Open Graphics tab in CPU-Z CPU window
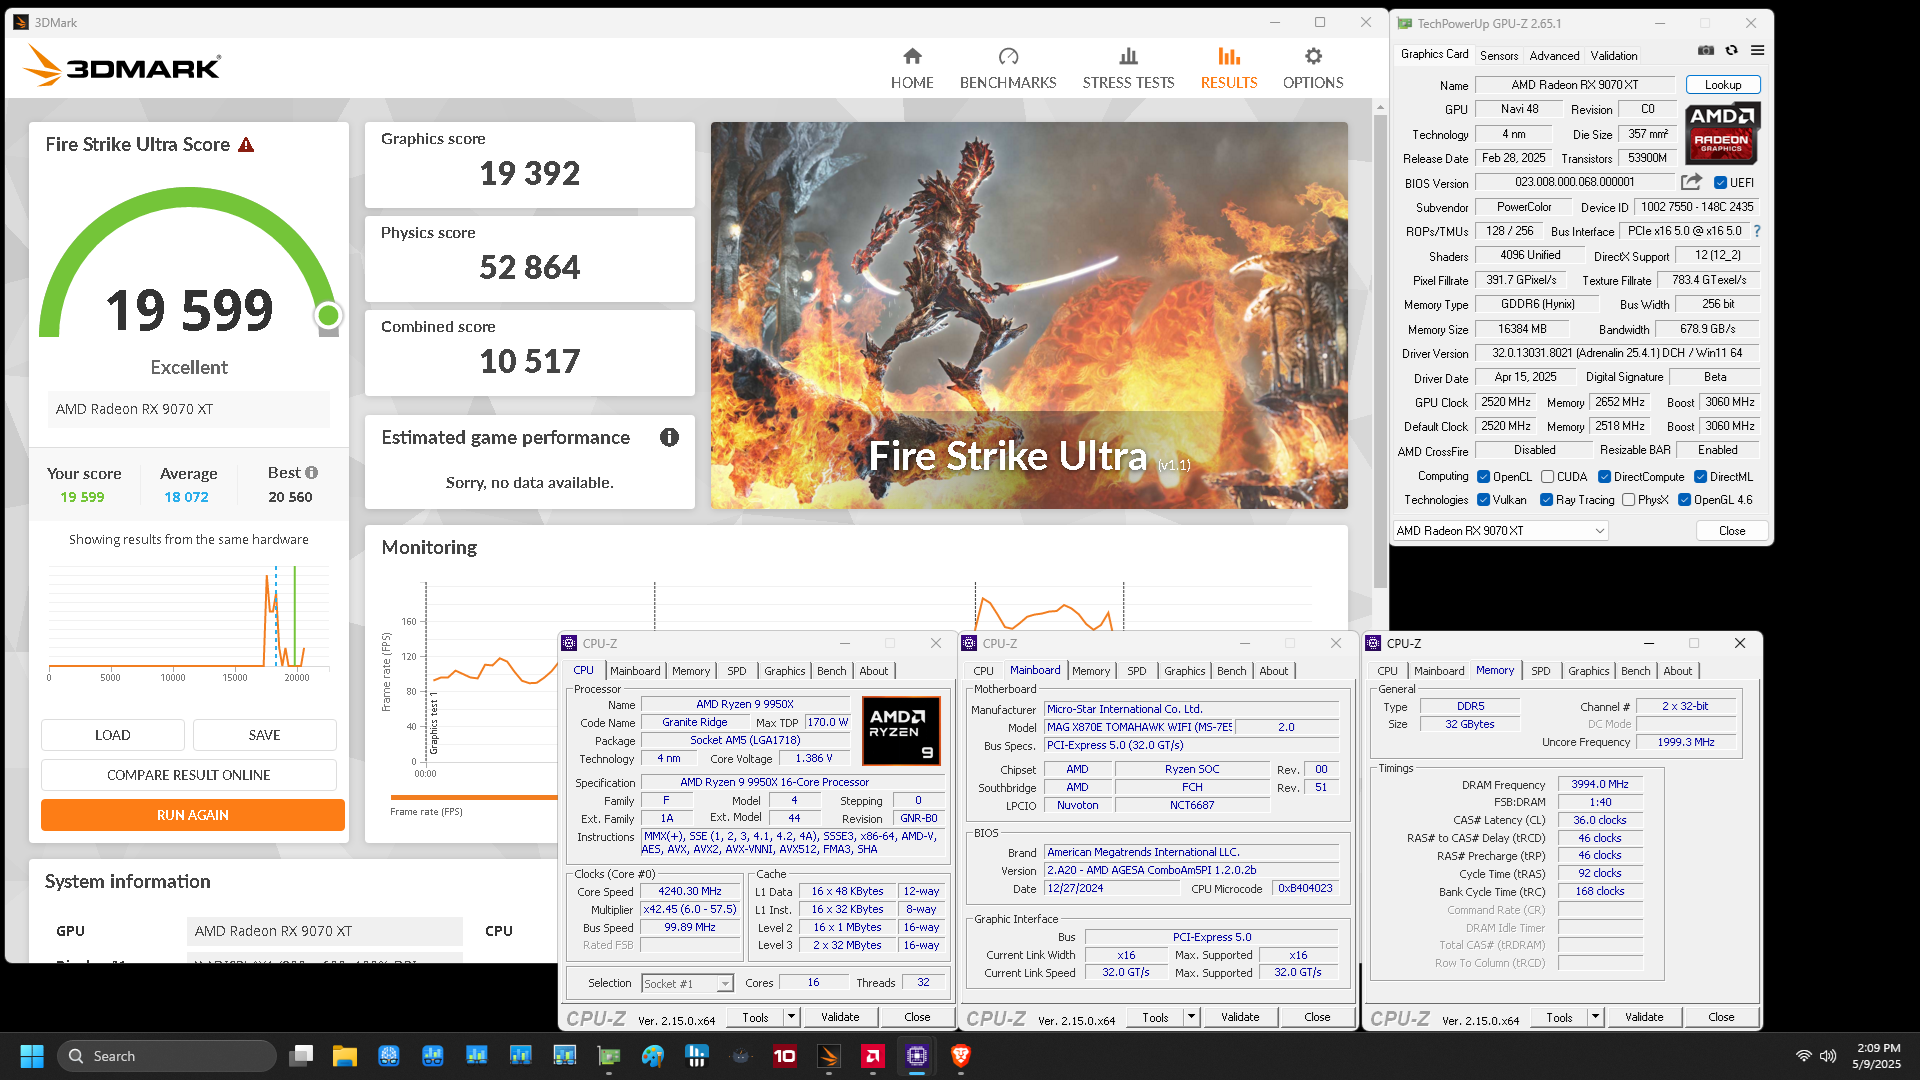 pos(785,671)
